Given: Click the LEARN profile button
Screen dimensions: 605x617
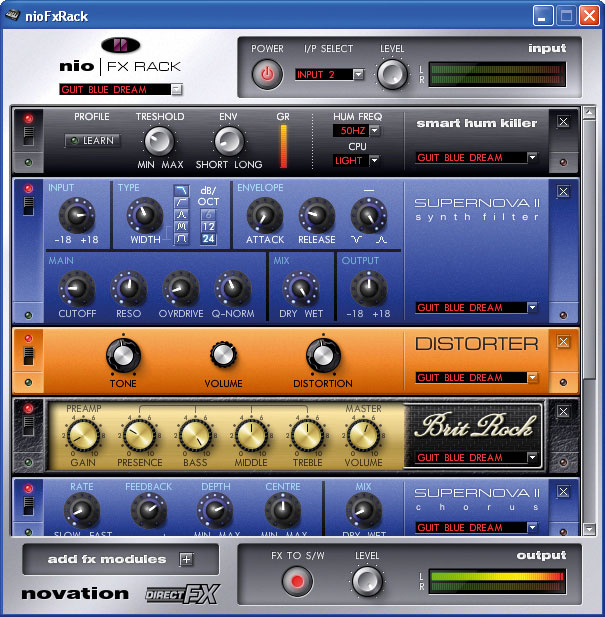Looking at the screenshot, I should (93, 140).
